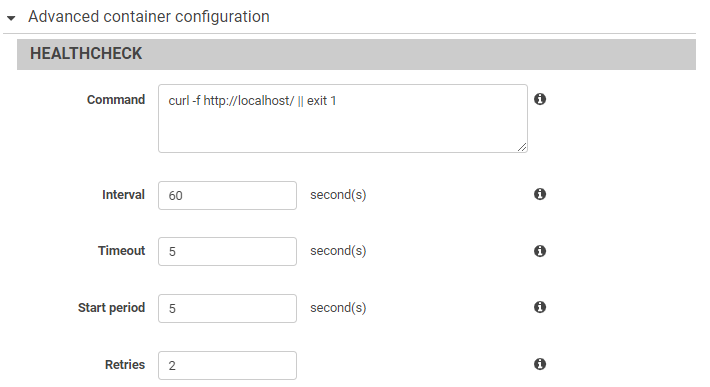This screenshot has height=387, width=710.
Task: Focus the Retries field showing 2
Action: 227,365
